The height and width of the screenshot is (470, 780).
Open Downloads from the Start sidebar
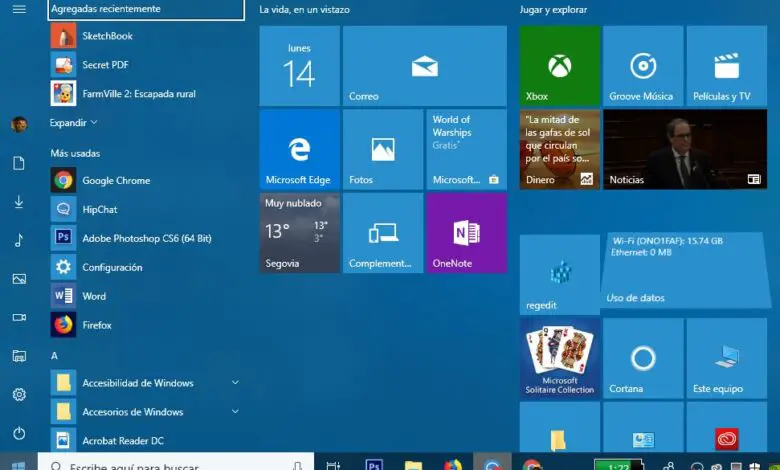click(19, 202)
